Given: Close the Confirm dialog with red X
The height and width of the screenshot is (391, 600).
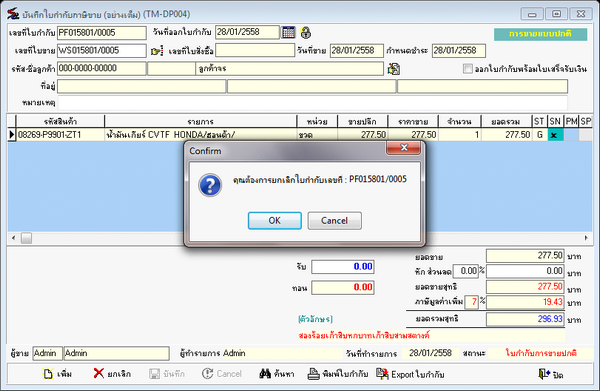Looking at the screenshot, I should coord(404,148).
